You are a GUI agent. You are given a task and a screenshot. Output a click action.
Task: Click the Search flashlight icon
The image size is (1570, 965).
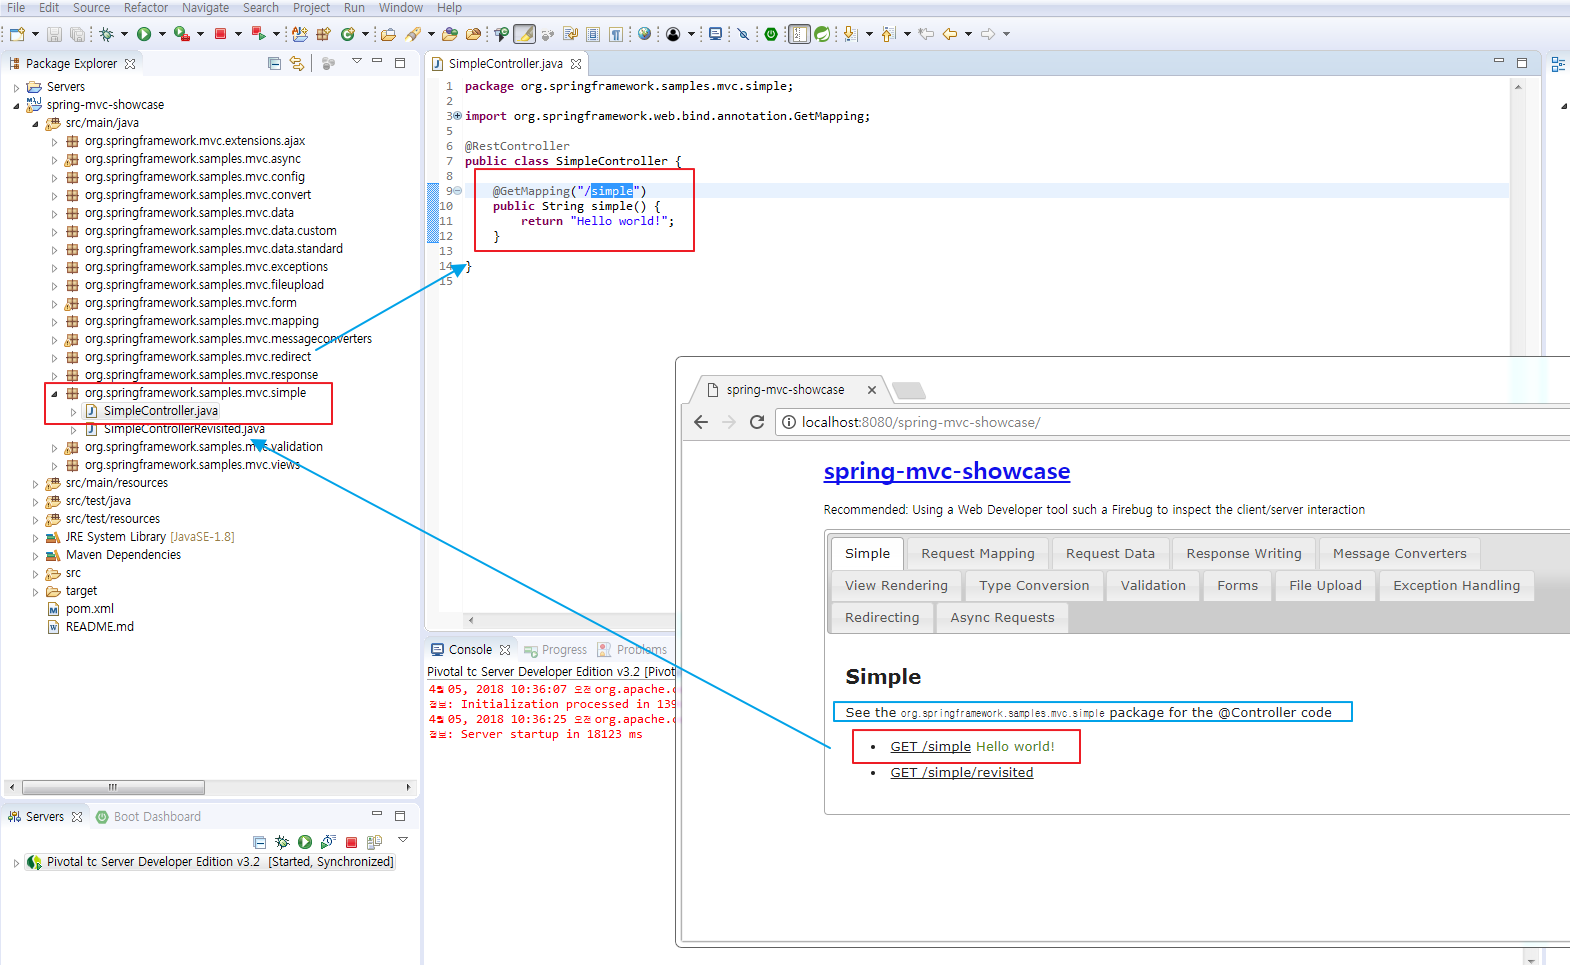pos(412,34)
